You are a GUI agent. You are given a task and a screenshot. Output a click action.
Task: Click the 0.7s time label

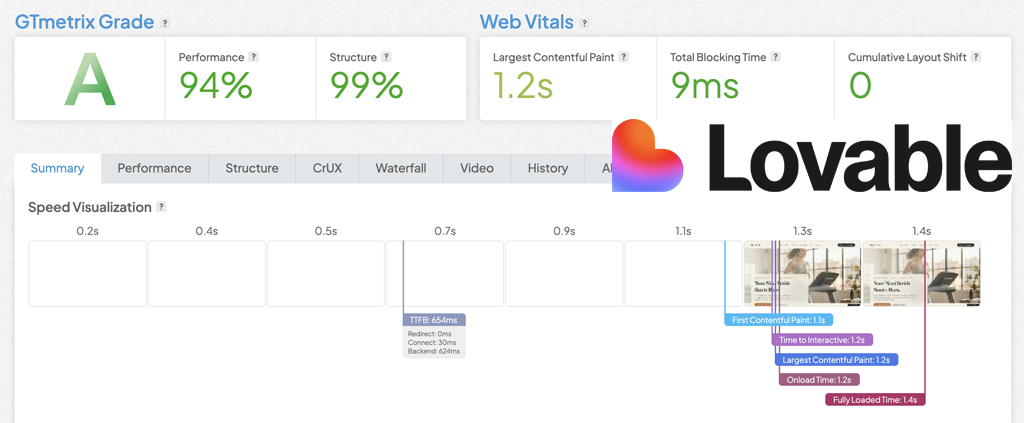(x=445, y=231)
